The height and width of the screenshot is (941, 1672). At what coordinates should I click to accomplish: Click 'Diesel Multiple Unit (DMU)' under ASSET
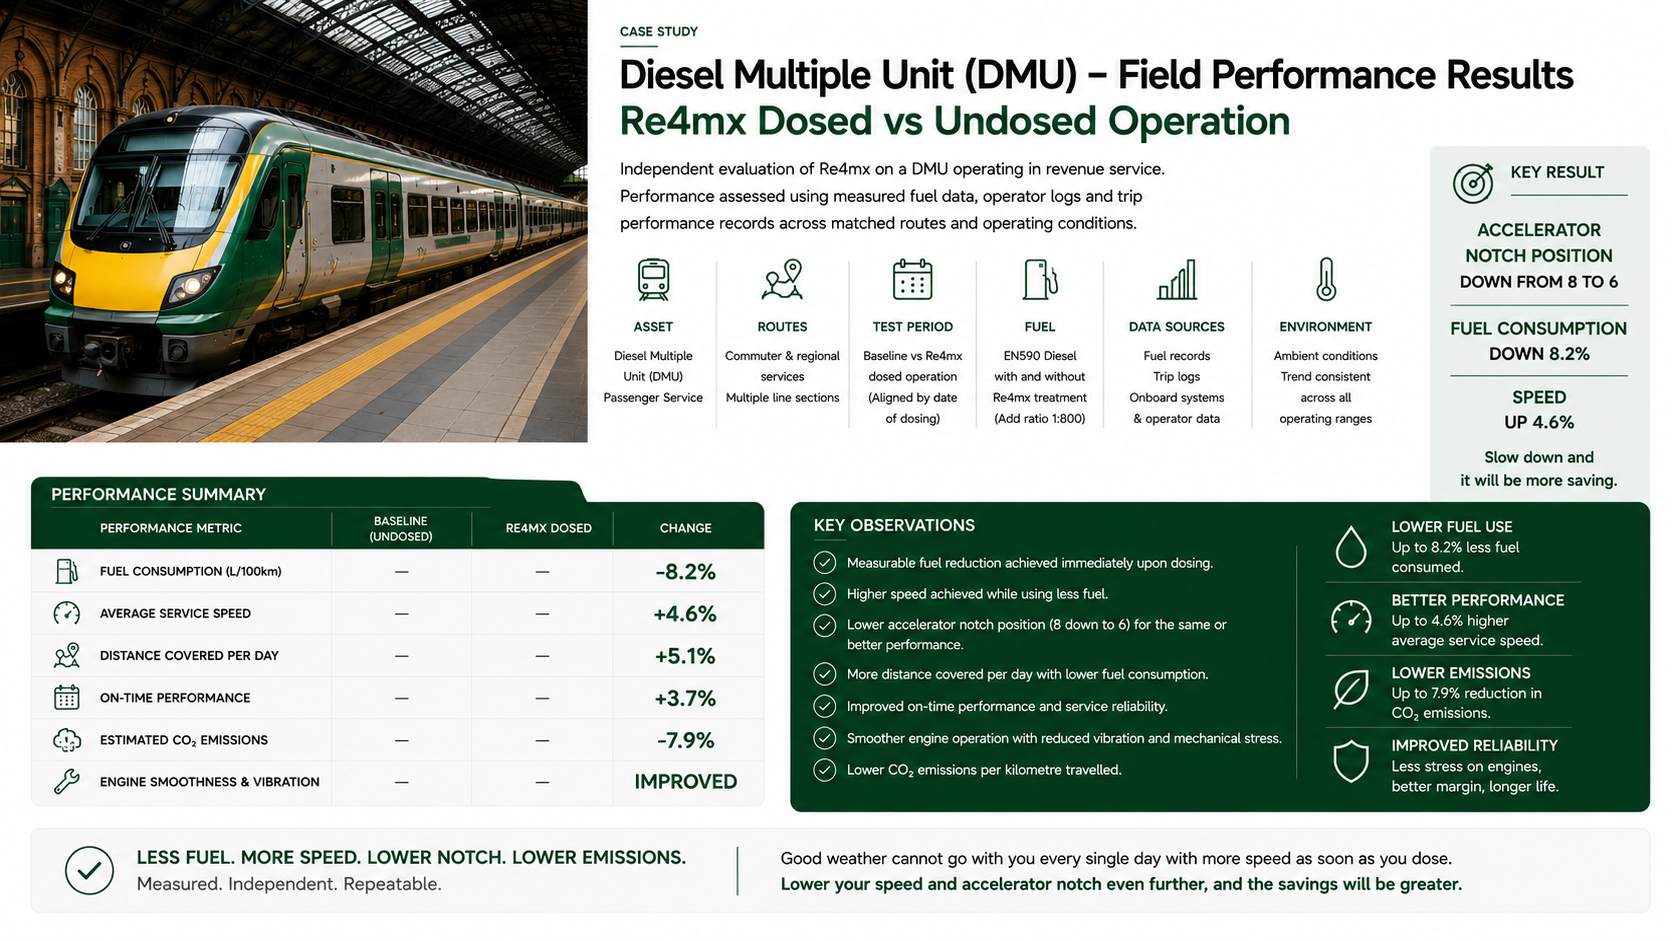(x=653, y=366)
